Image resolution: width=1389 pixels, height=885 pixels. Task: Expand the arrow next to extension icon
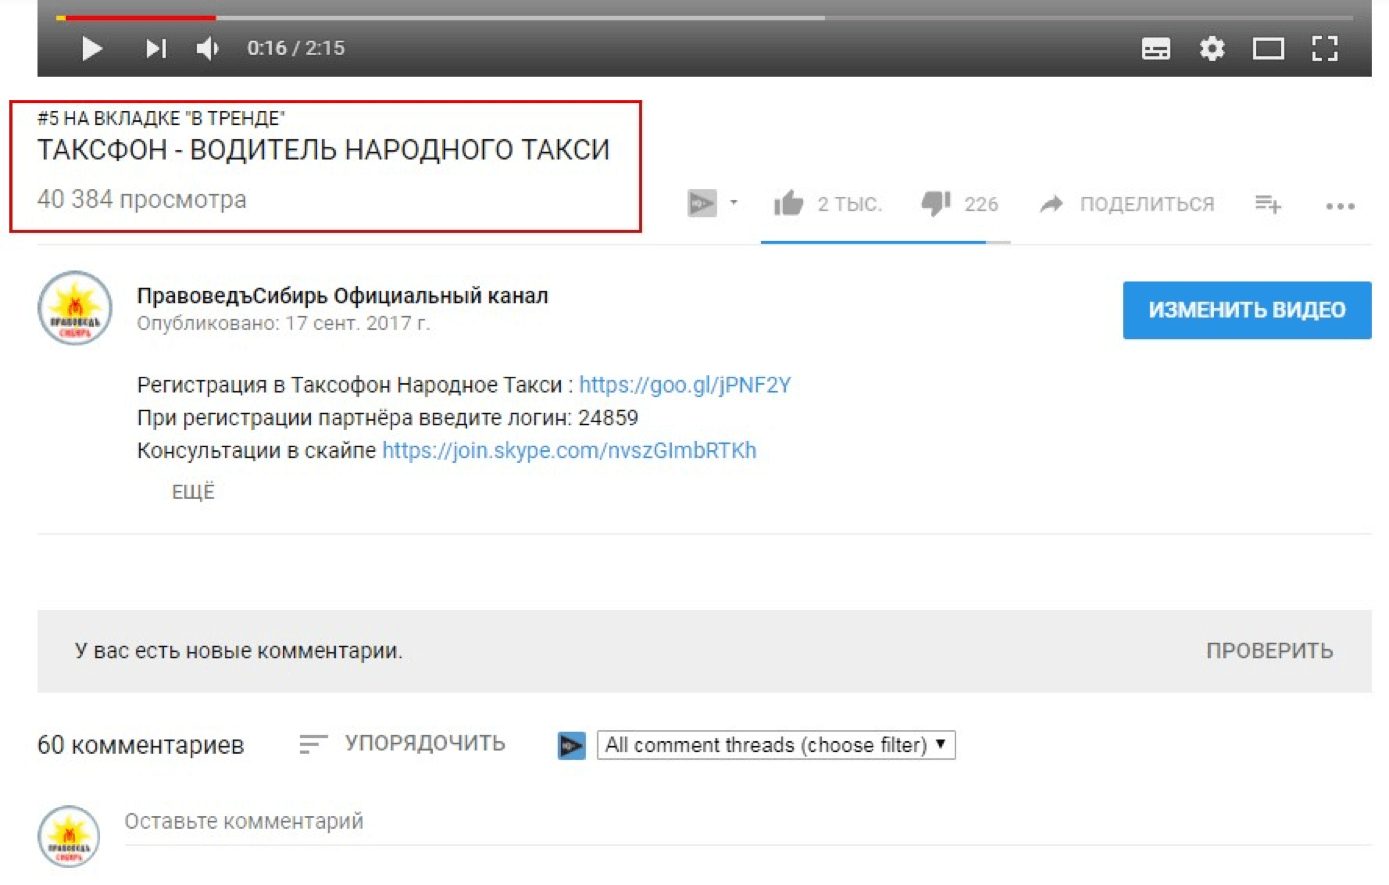733,203
